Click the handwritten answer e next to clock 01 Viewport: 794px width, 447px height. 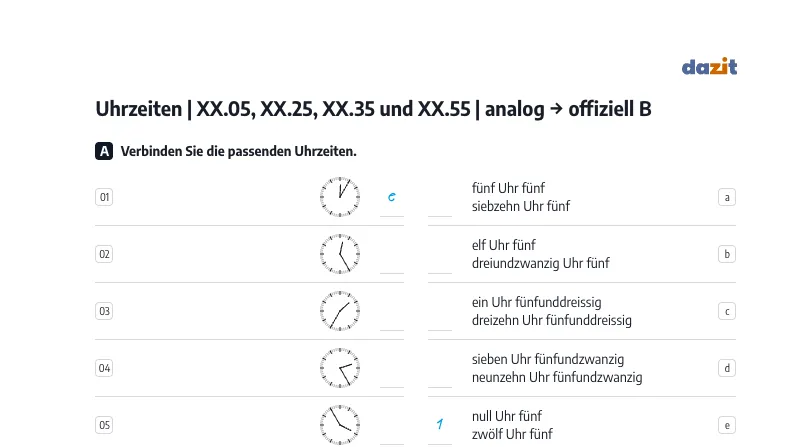(391, 197)
